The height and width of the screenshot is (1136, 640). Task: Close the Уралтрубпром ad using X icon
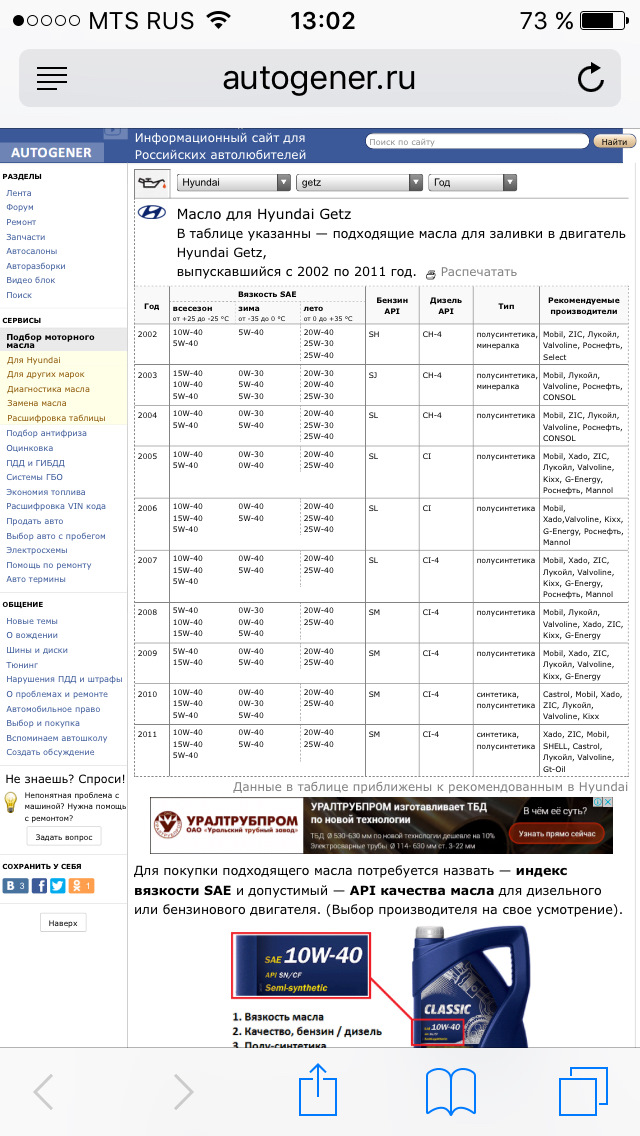(608, 803)
